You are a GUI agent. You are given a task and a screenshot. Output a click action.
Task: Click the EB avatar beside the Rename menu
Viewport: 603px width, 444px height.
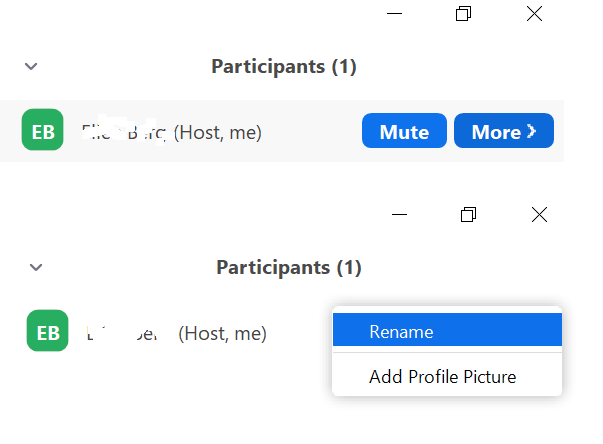[48, 331]
